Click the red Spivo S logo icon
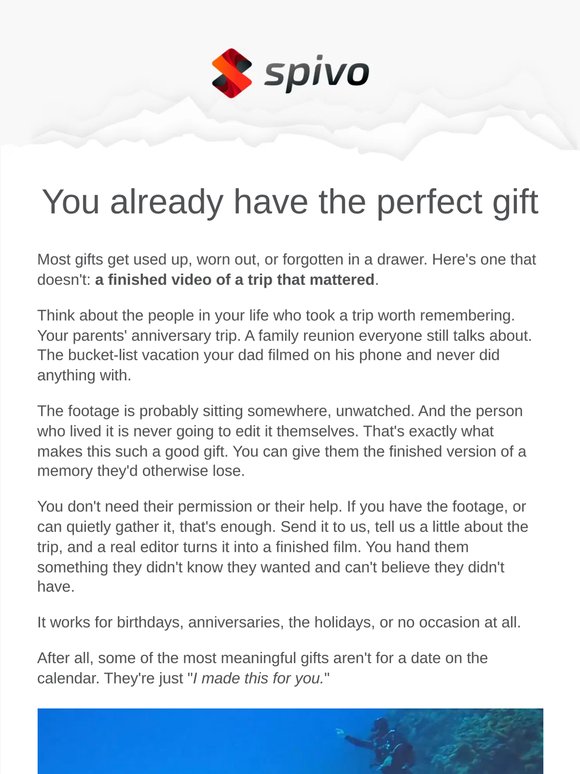Viewport: 580px width, 774px height. 232,73
